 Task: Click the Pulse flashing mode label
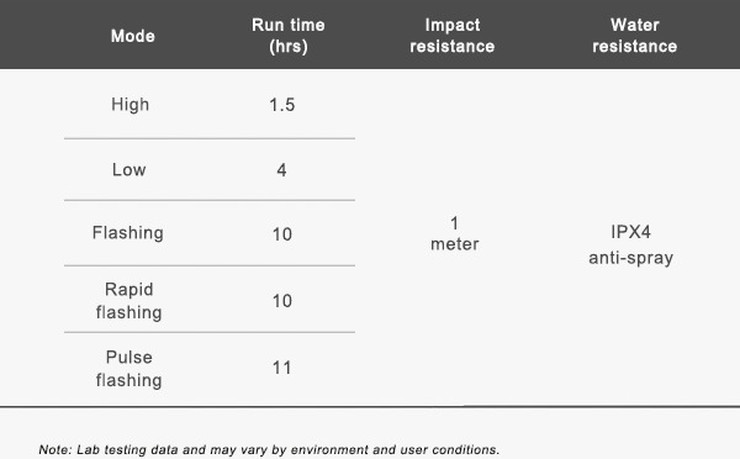(x=128, y=368)
